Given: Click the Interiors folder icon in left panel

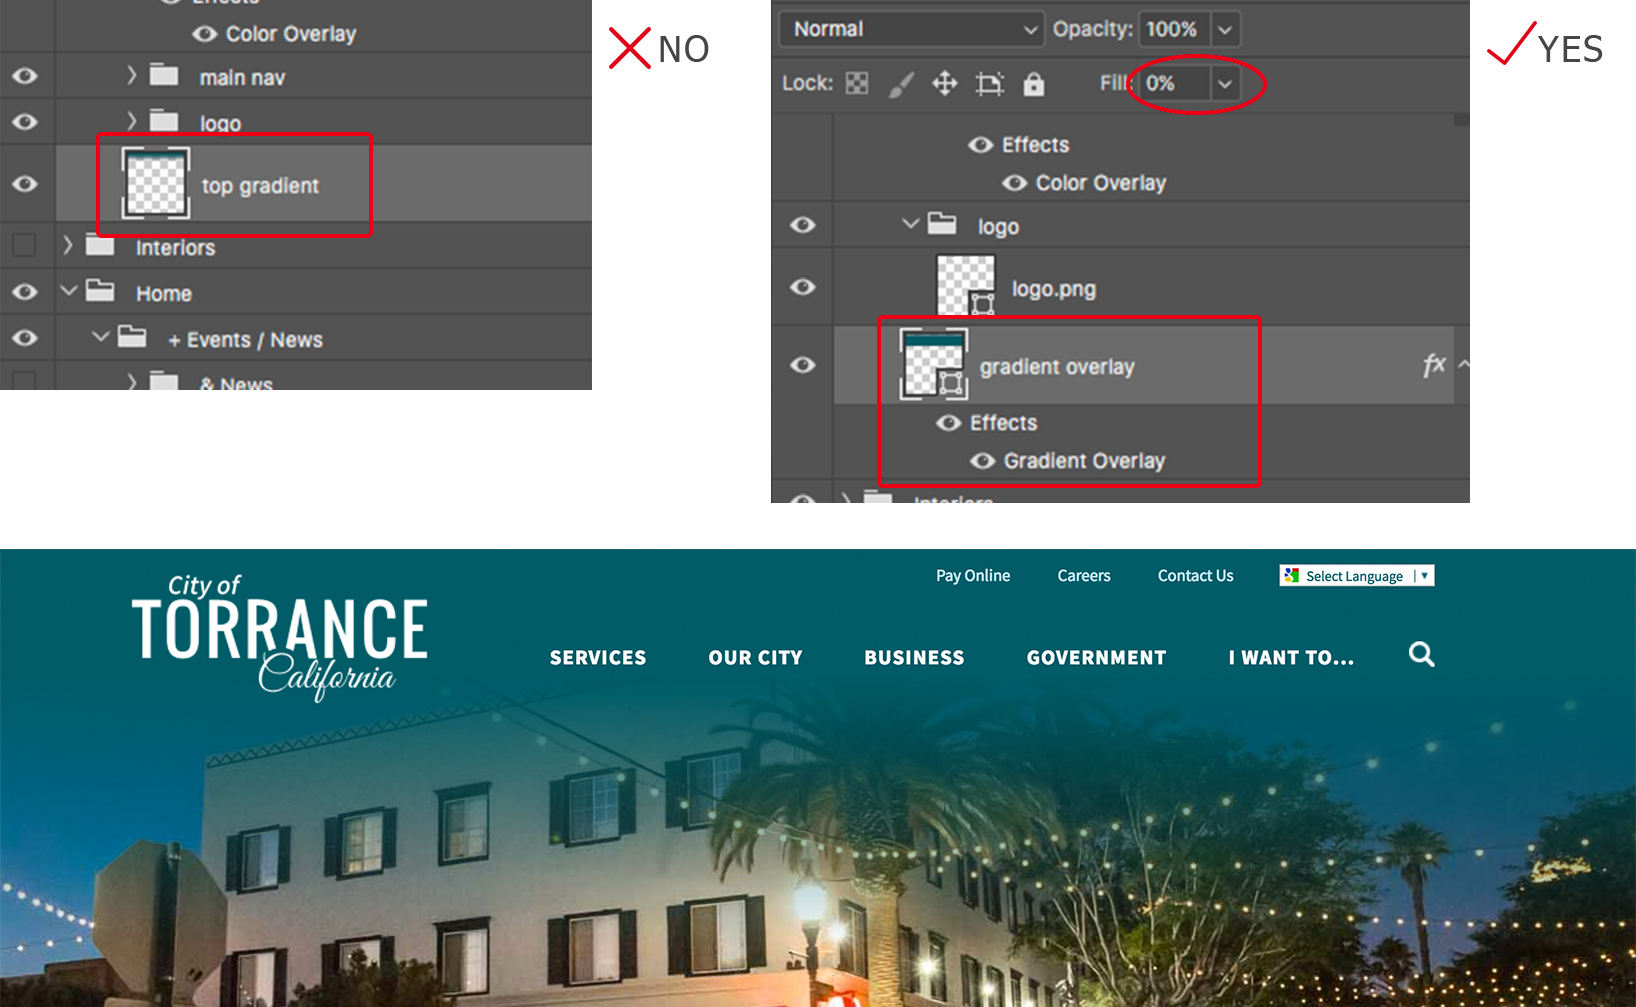Looking at the screenshot, I should pyautogui.click(x=100, y=245).
